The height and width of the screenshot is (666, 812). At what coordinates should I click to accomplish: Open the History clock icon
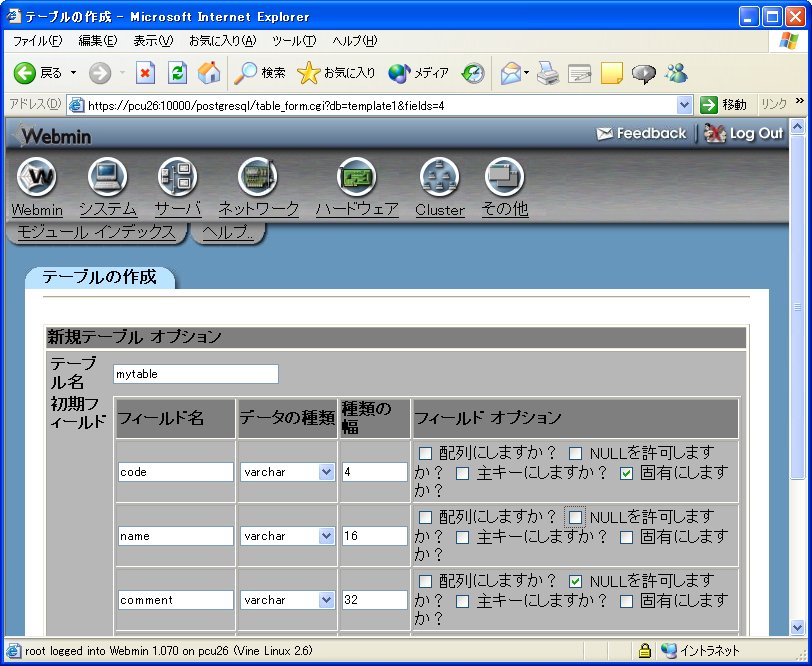(x=473, y=73)
